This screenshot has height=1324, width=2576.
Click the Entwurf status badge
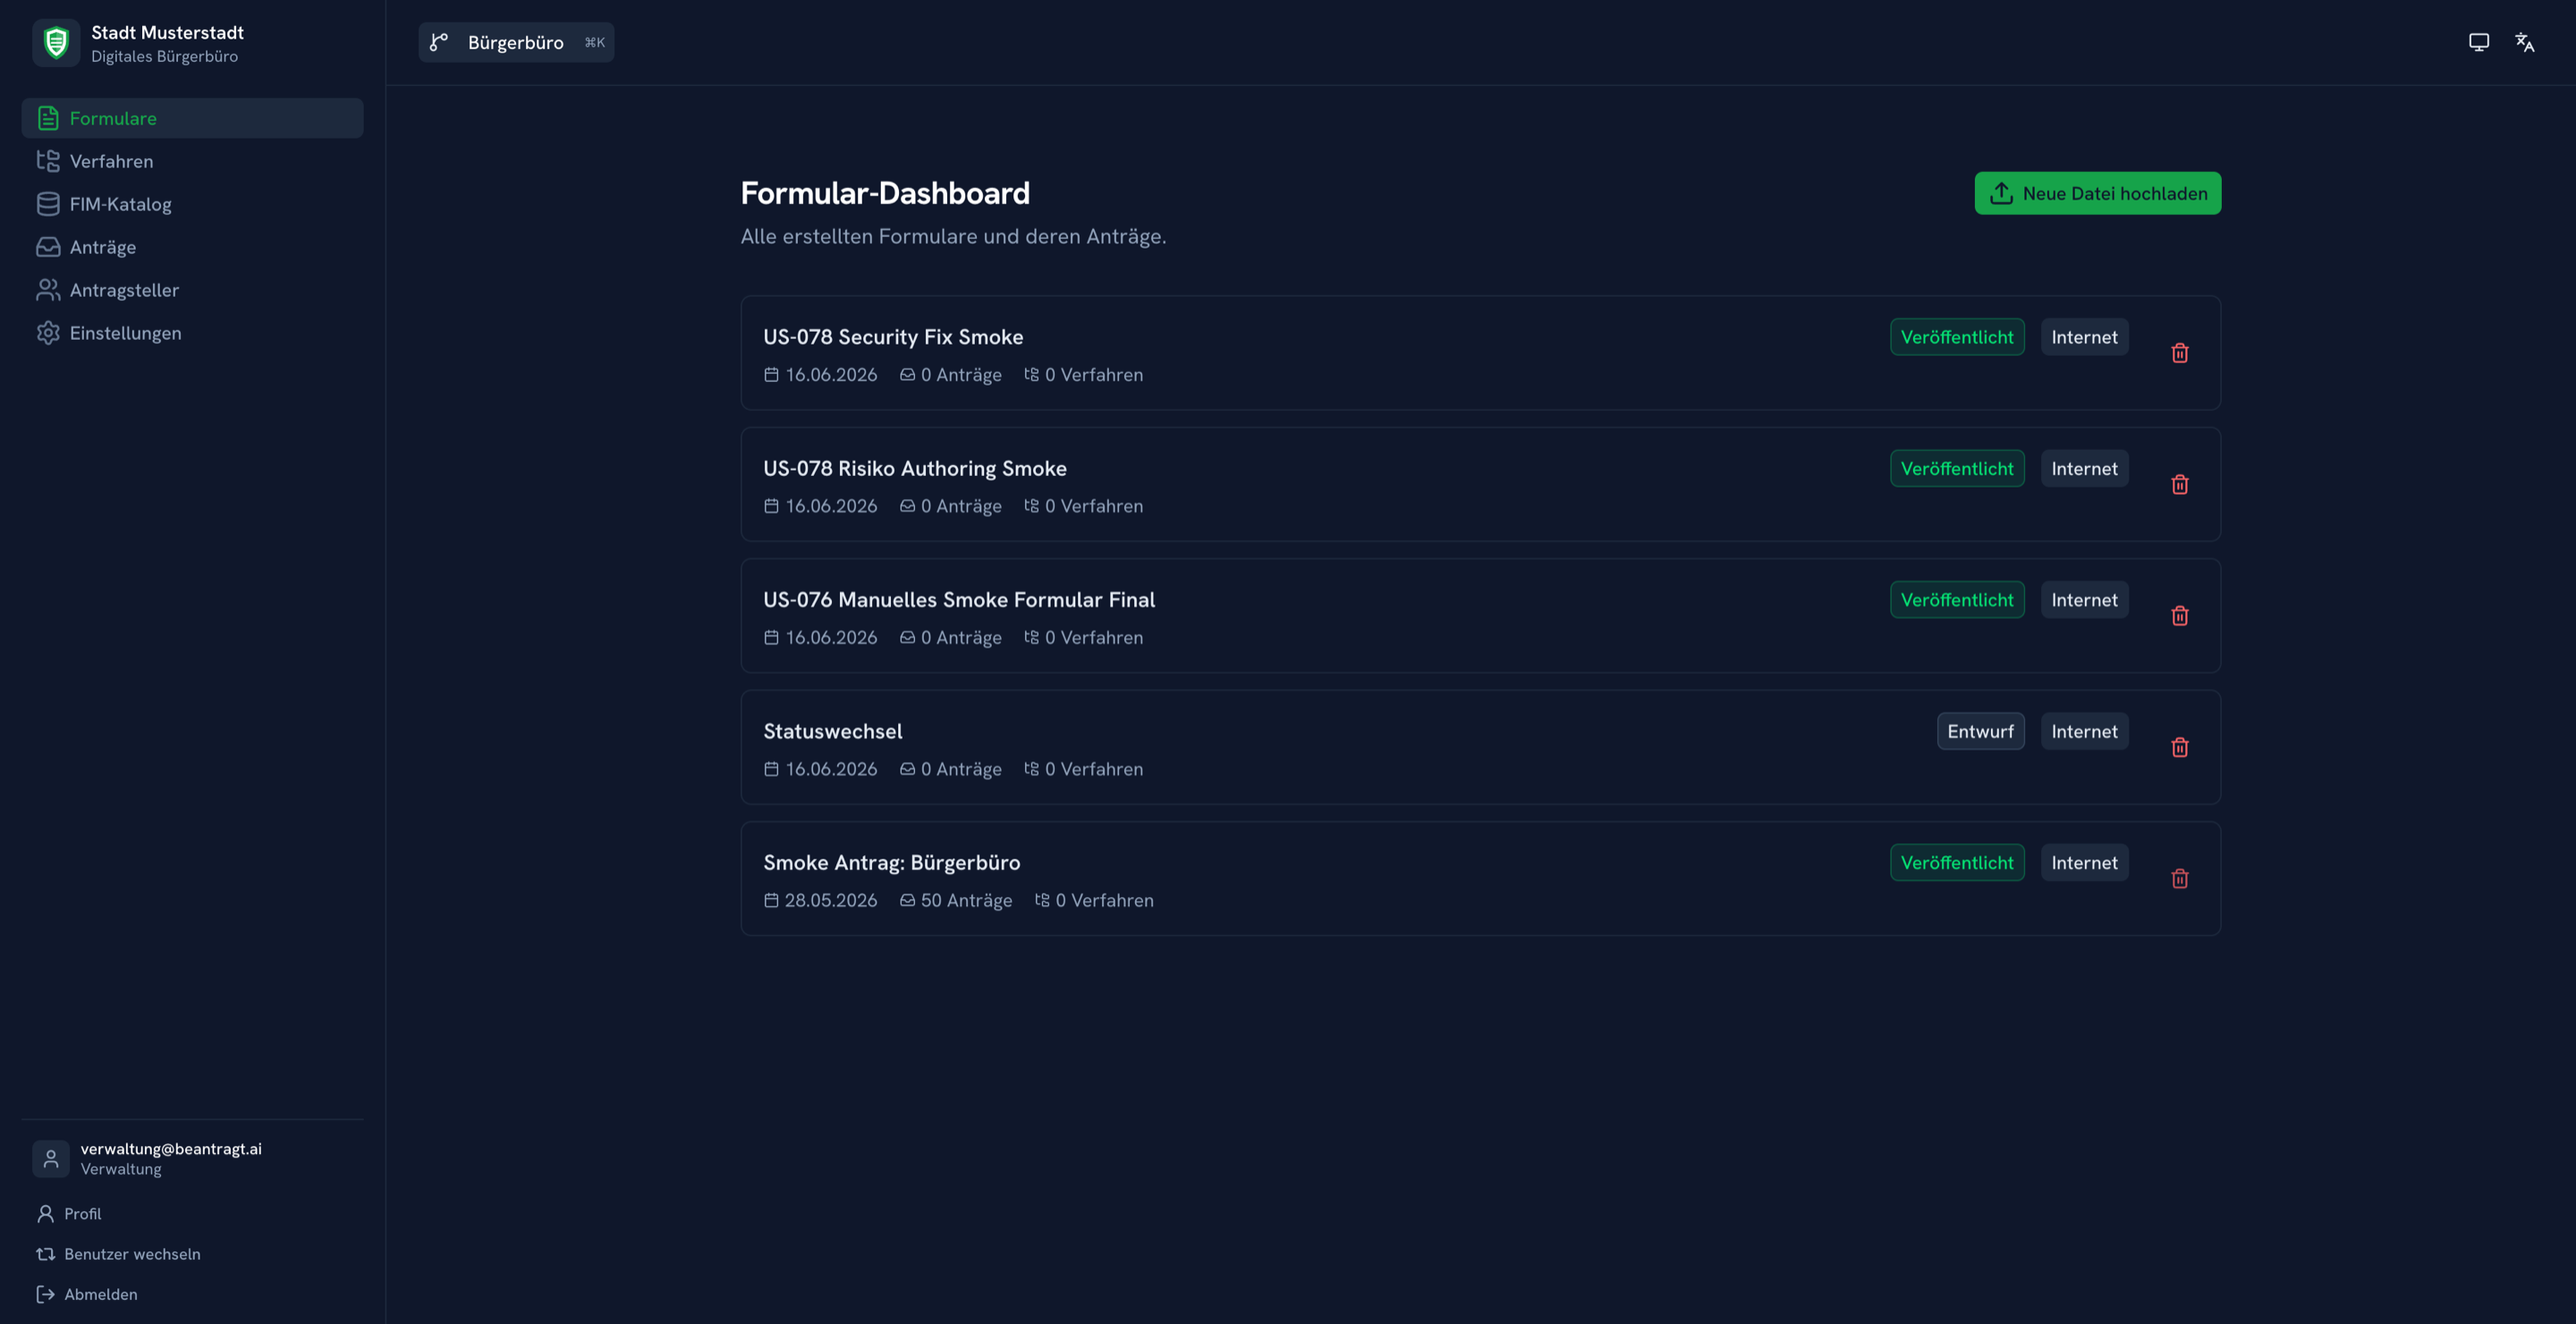coord(1980,731)
